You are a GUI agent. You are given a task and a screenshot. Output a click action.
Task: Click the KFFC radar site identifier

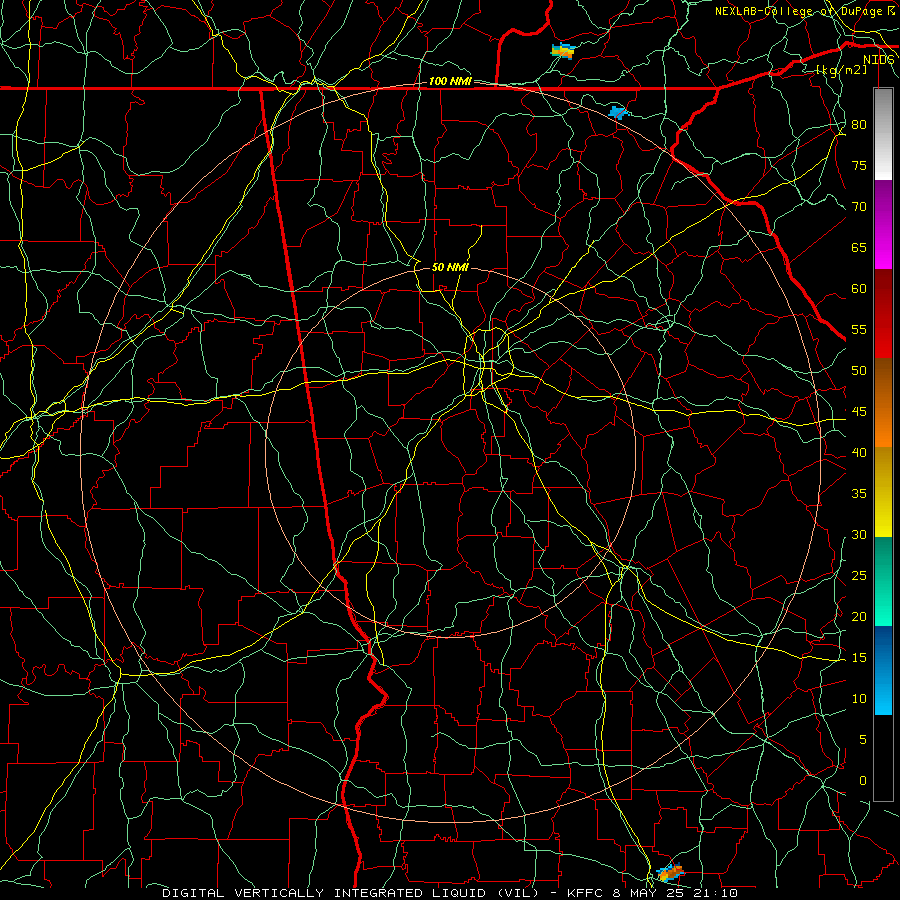pyautogui.click(x=587, y=893)
